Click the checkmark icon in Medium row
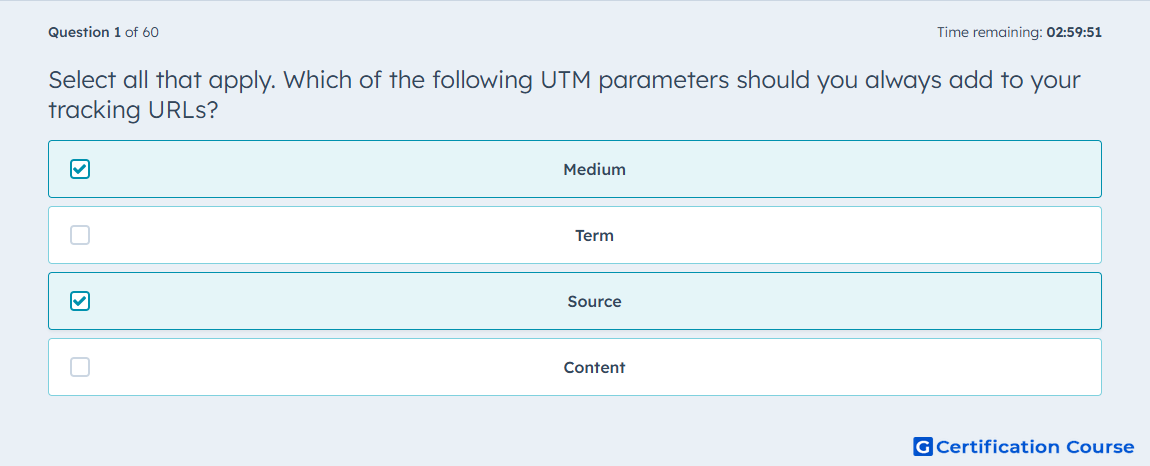The image size is (1150, 466). pos(80,170)
